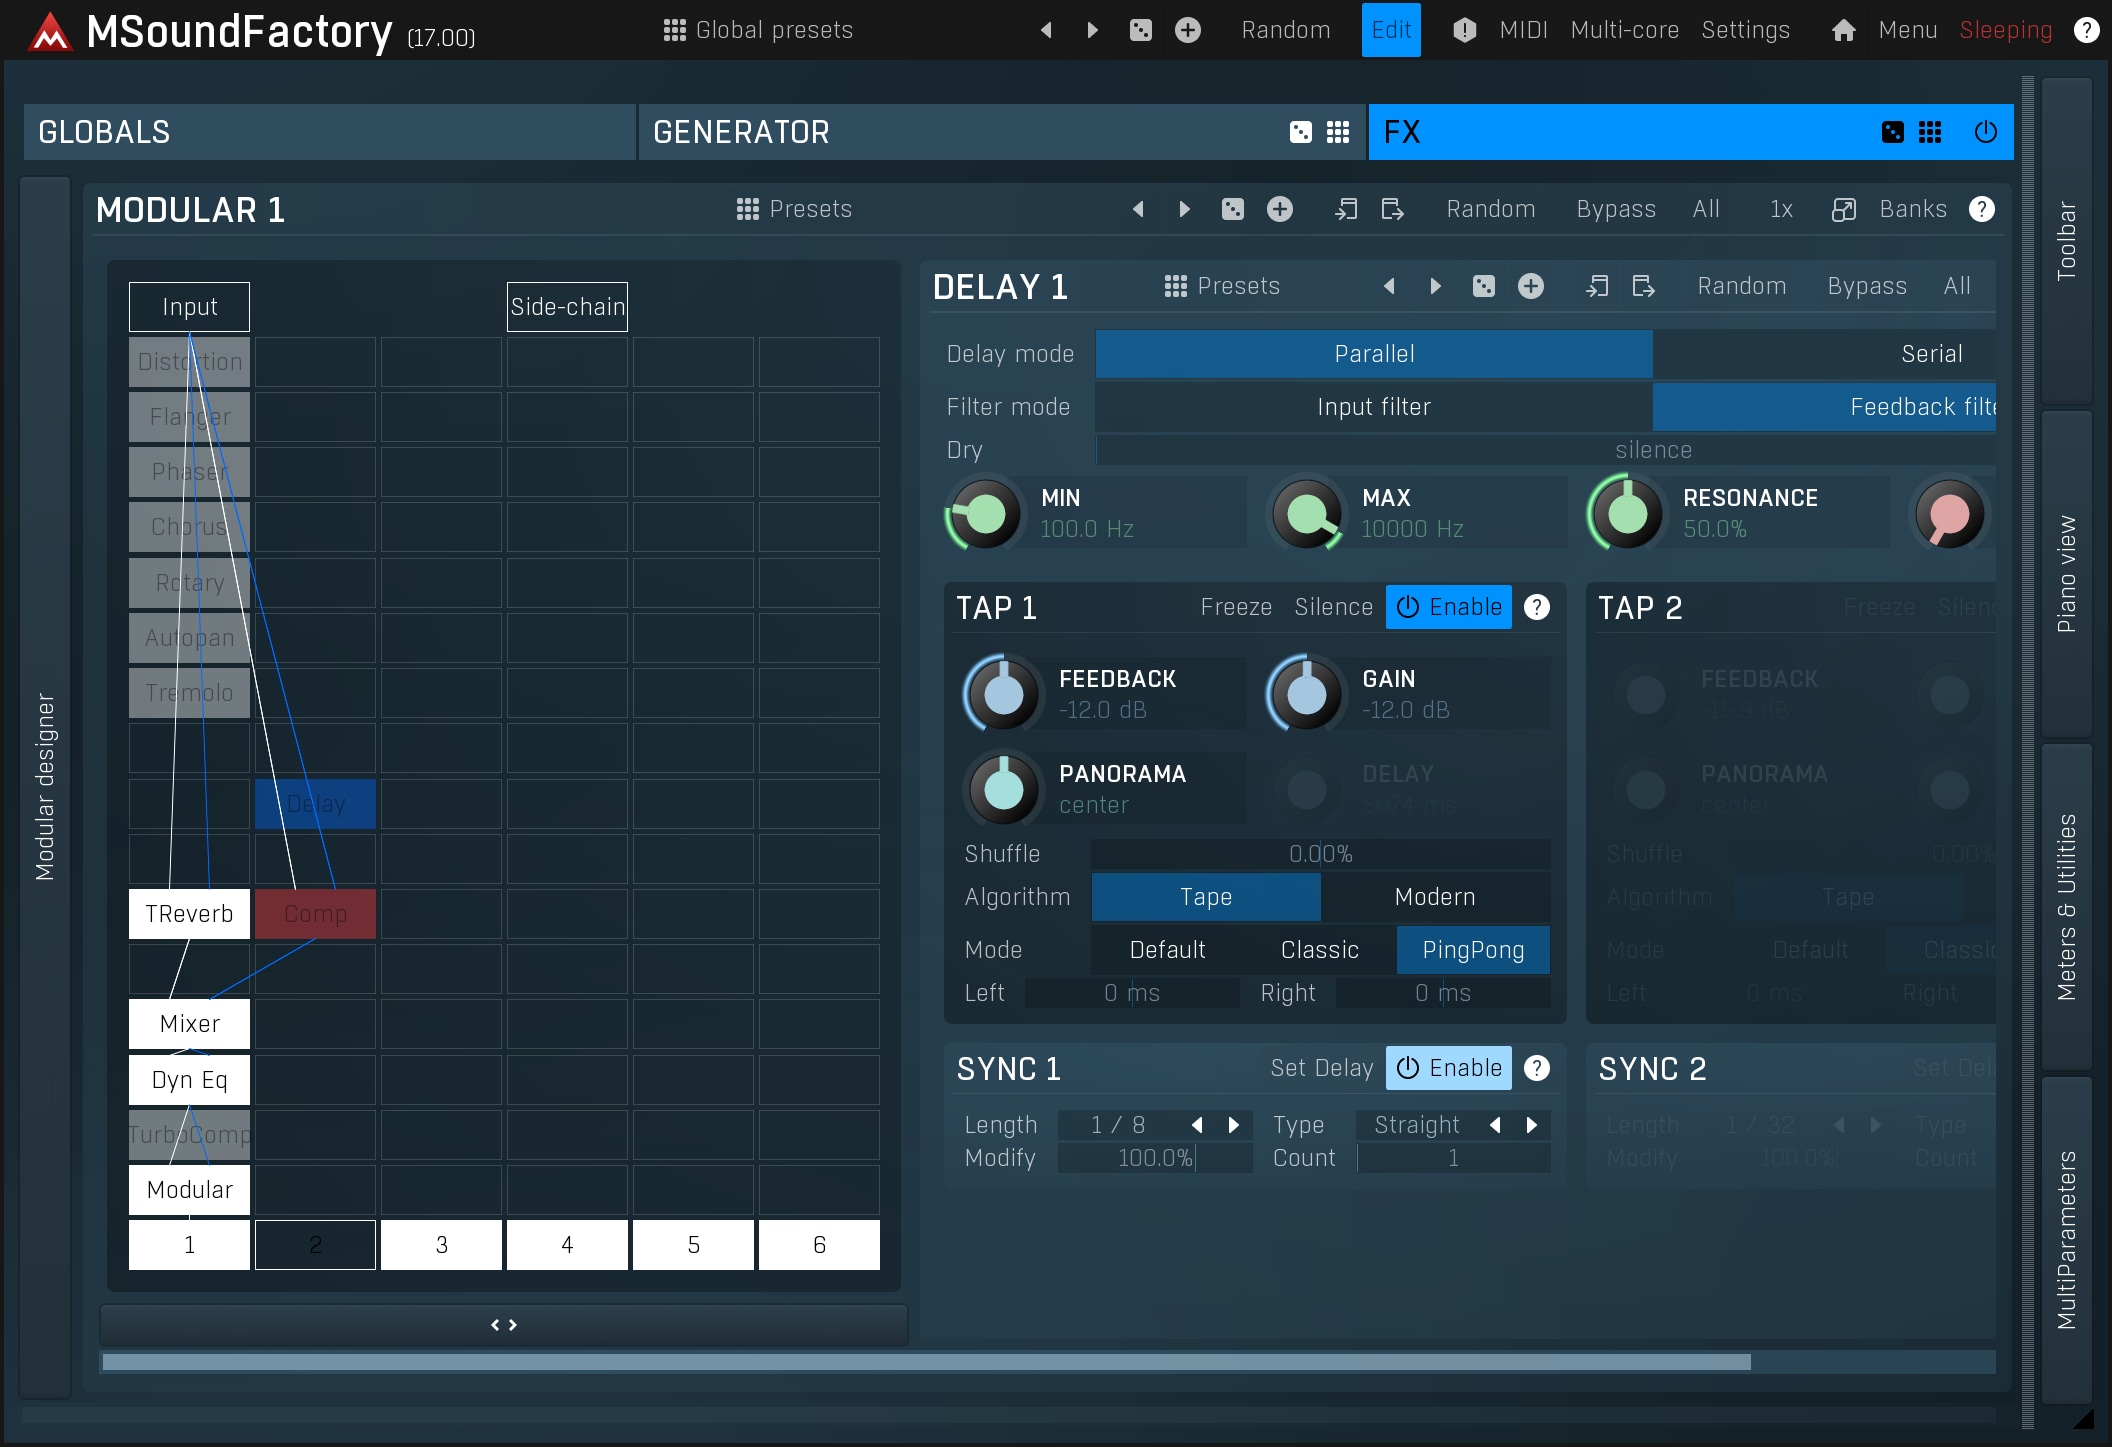
Task: Toggle Sync 1 Enable button
Action: tap(1448, 1068)
